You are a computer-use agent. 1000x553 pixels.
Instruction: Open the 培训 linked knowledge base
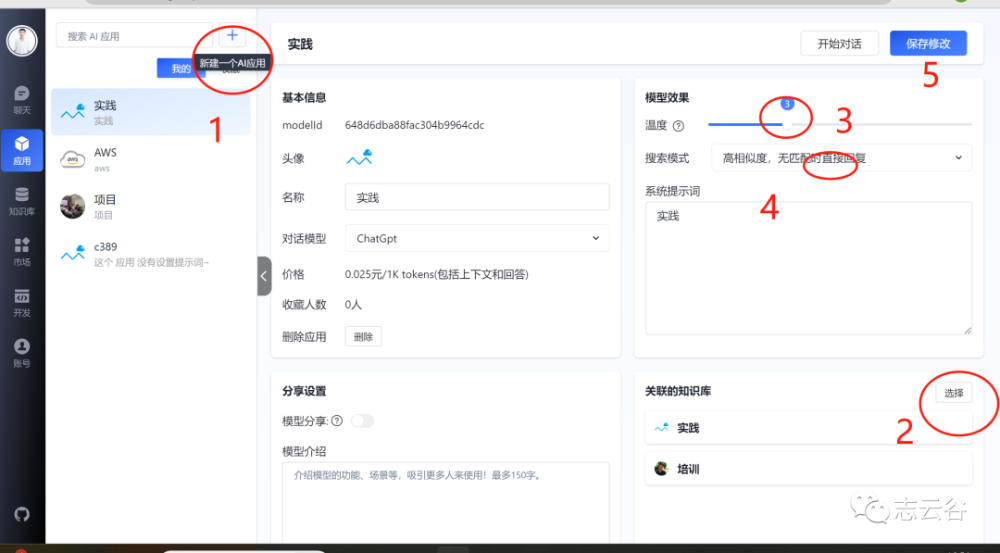pyautogui.click(x=809, y=469)
